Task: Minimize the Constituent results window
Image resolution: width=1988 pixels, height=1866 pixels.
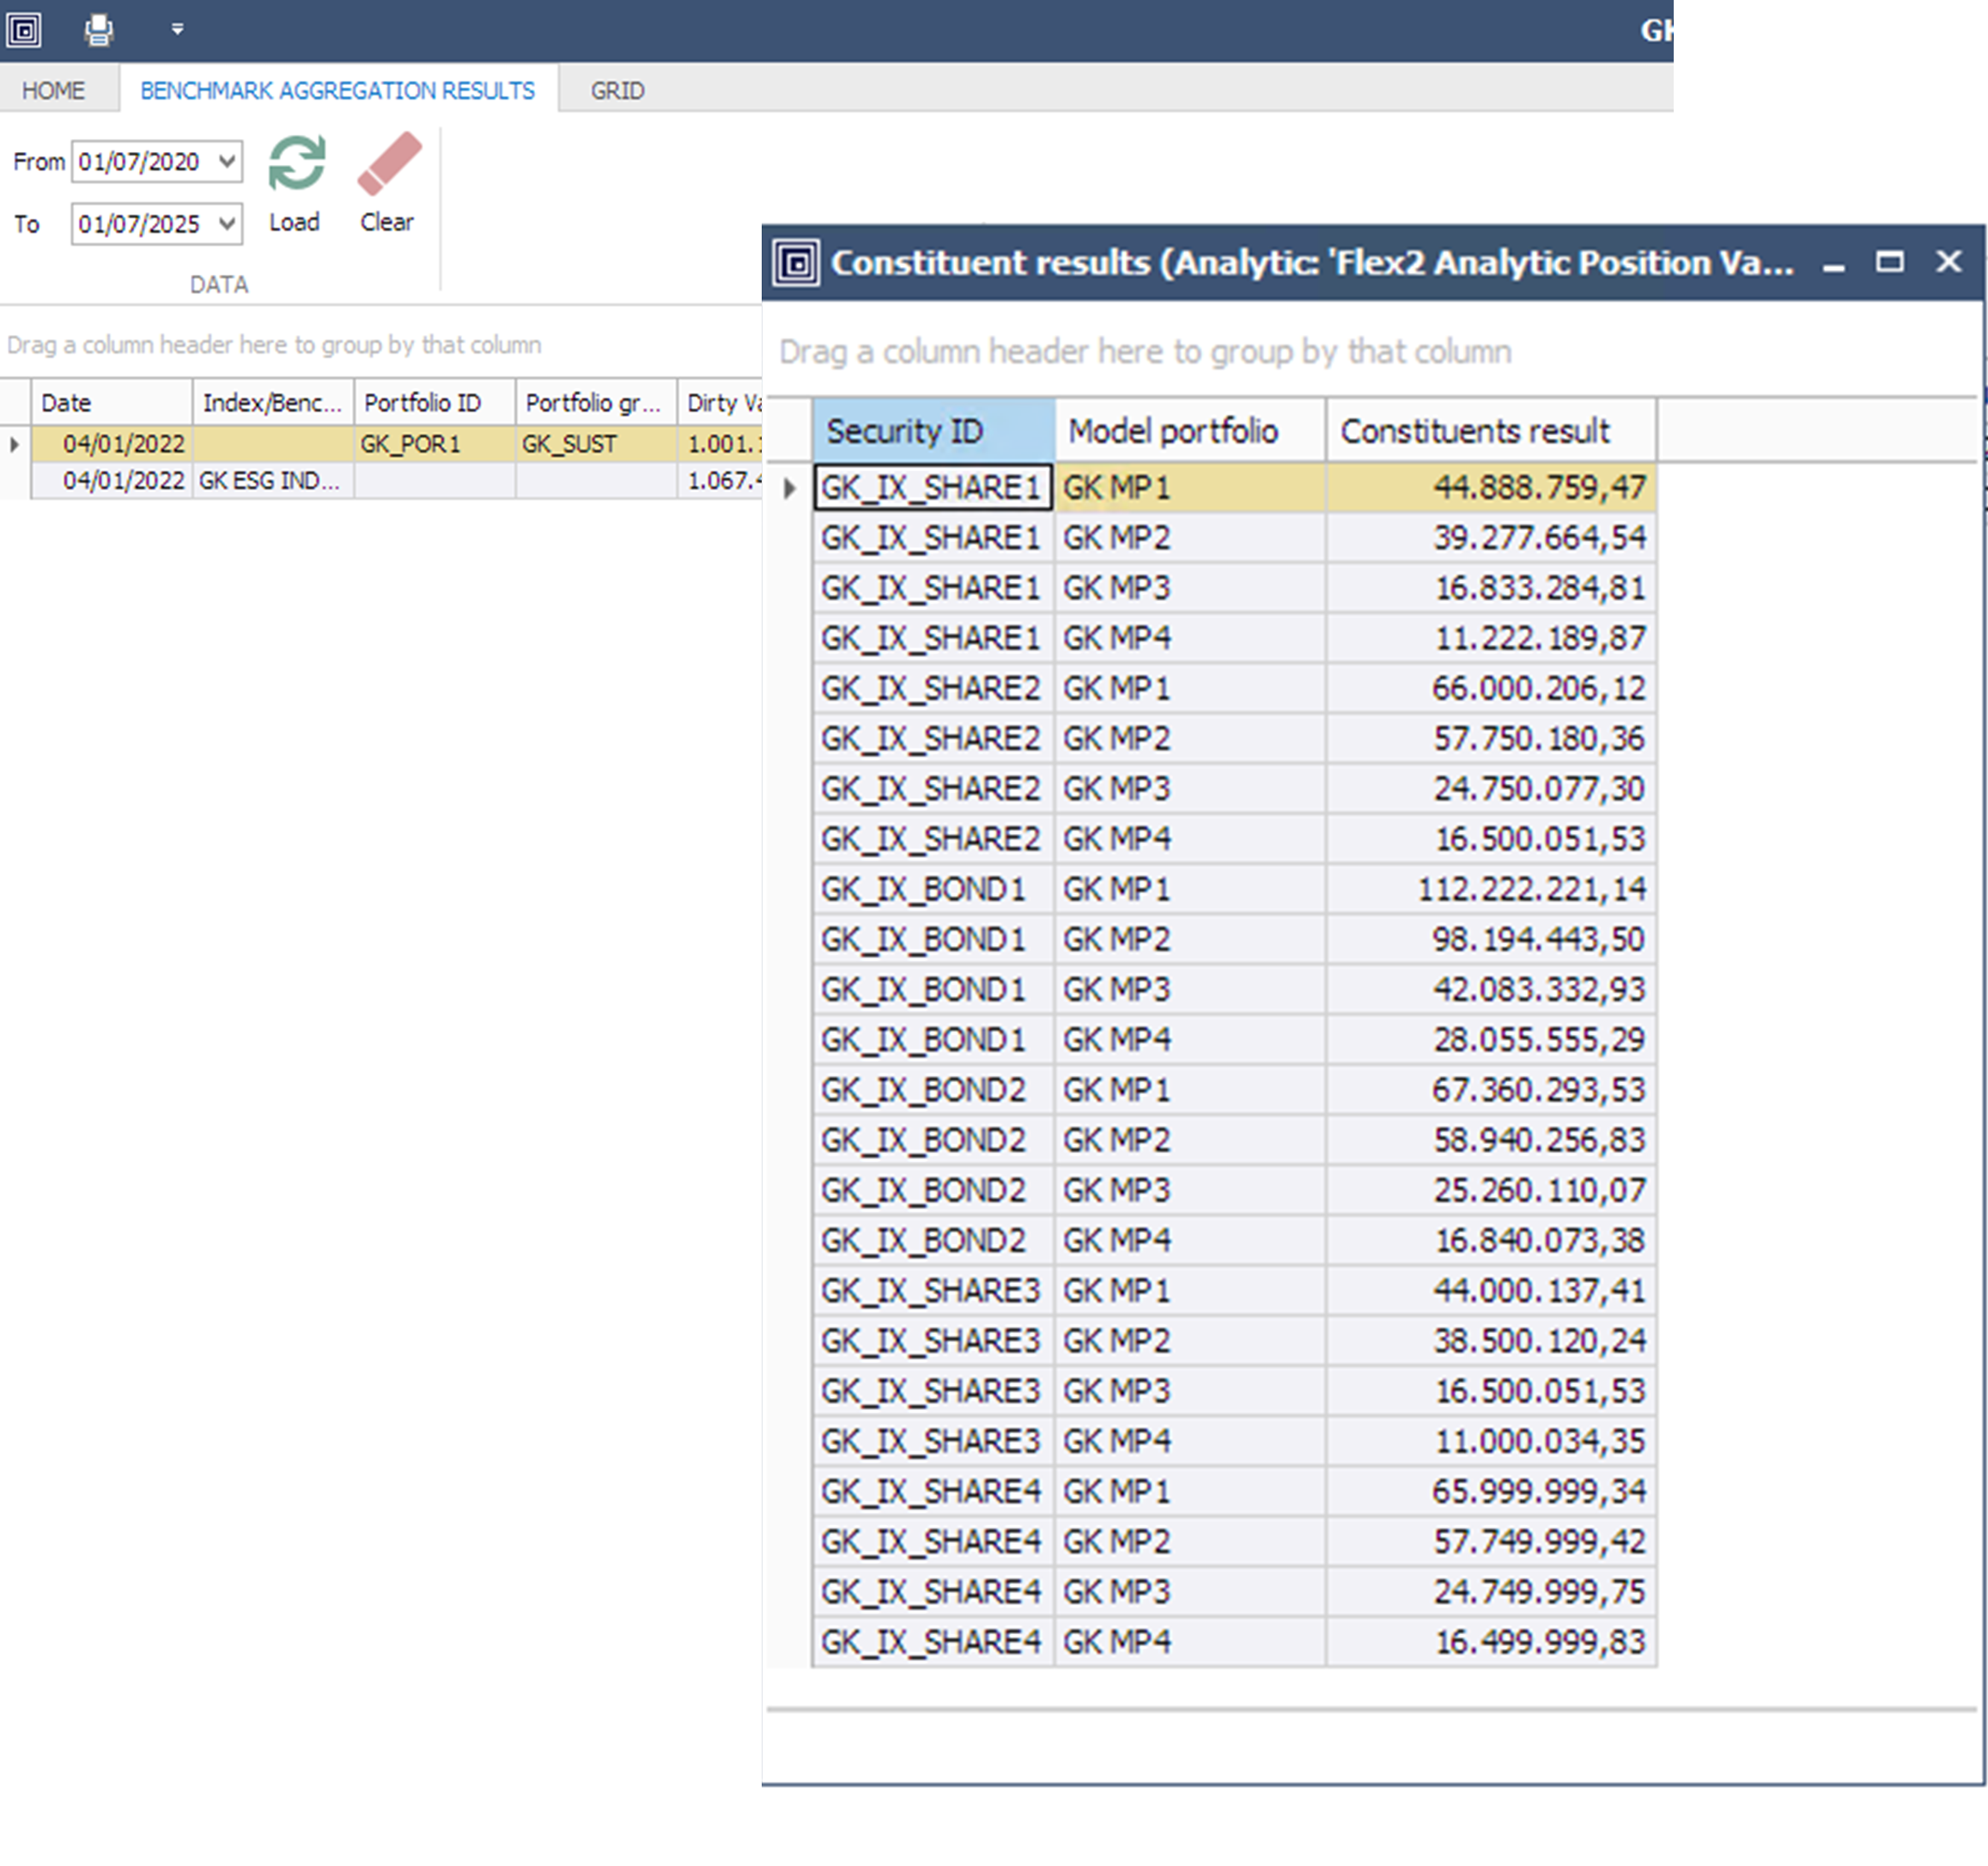Action: 1833,264
